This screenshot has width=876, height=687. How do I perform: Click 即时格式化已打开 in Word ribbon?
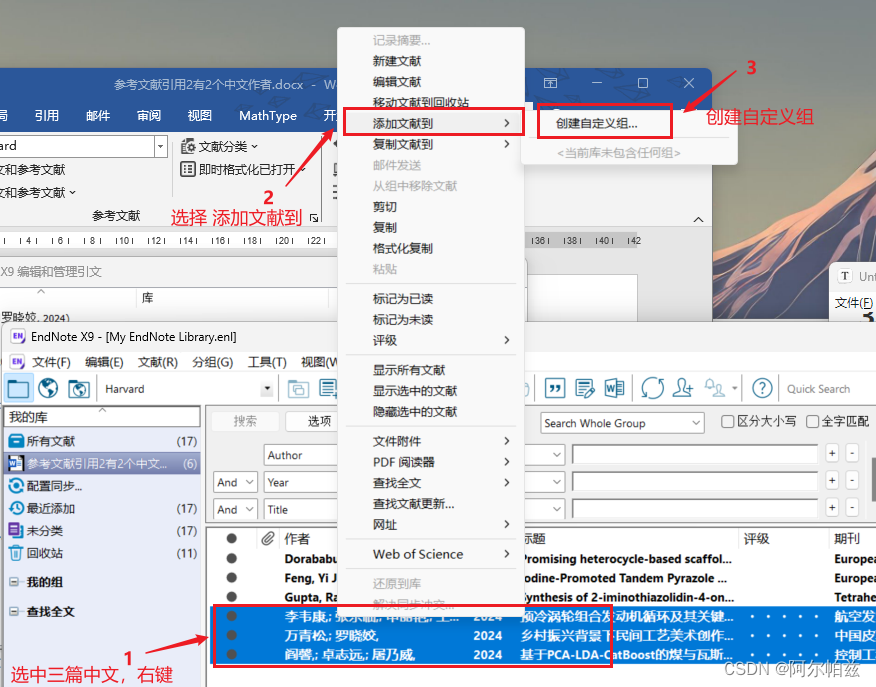[x=244, y=169]
